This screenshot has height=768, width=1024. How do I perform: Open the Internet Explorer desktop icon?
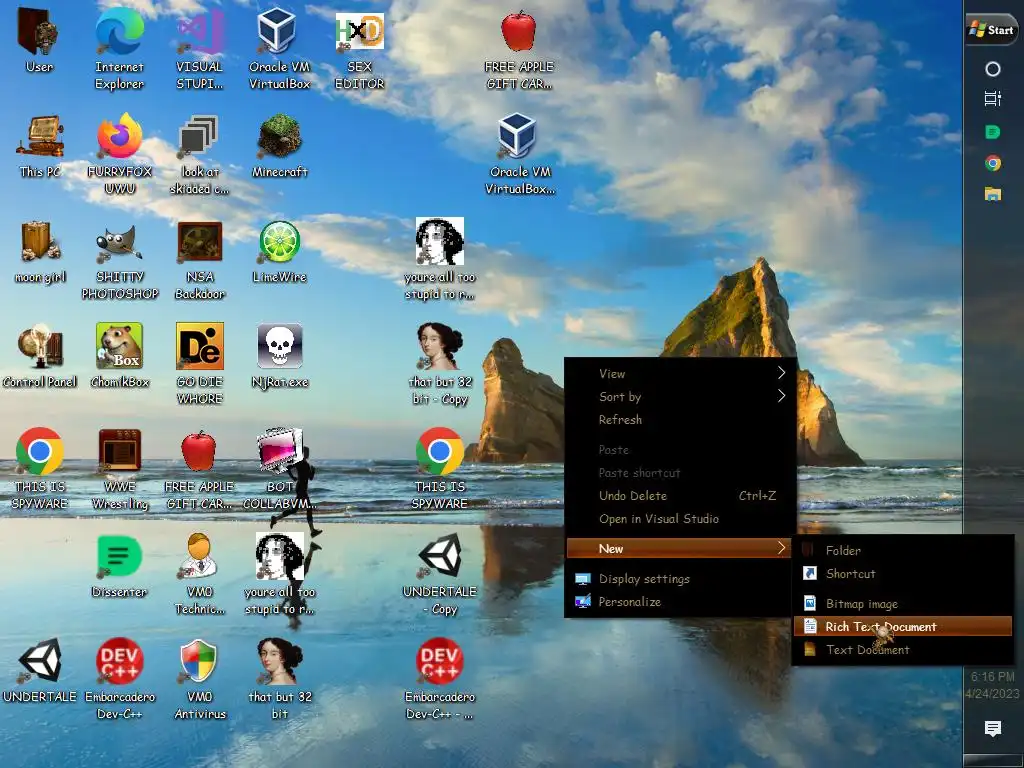click(120, 49)
